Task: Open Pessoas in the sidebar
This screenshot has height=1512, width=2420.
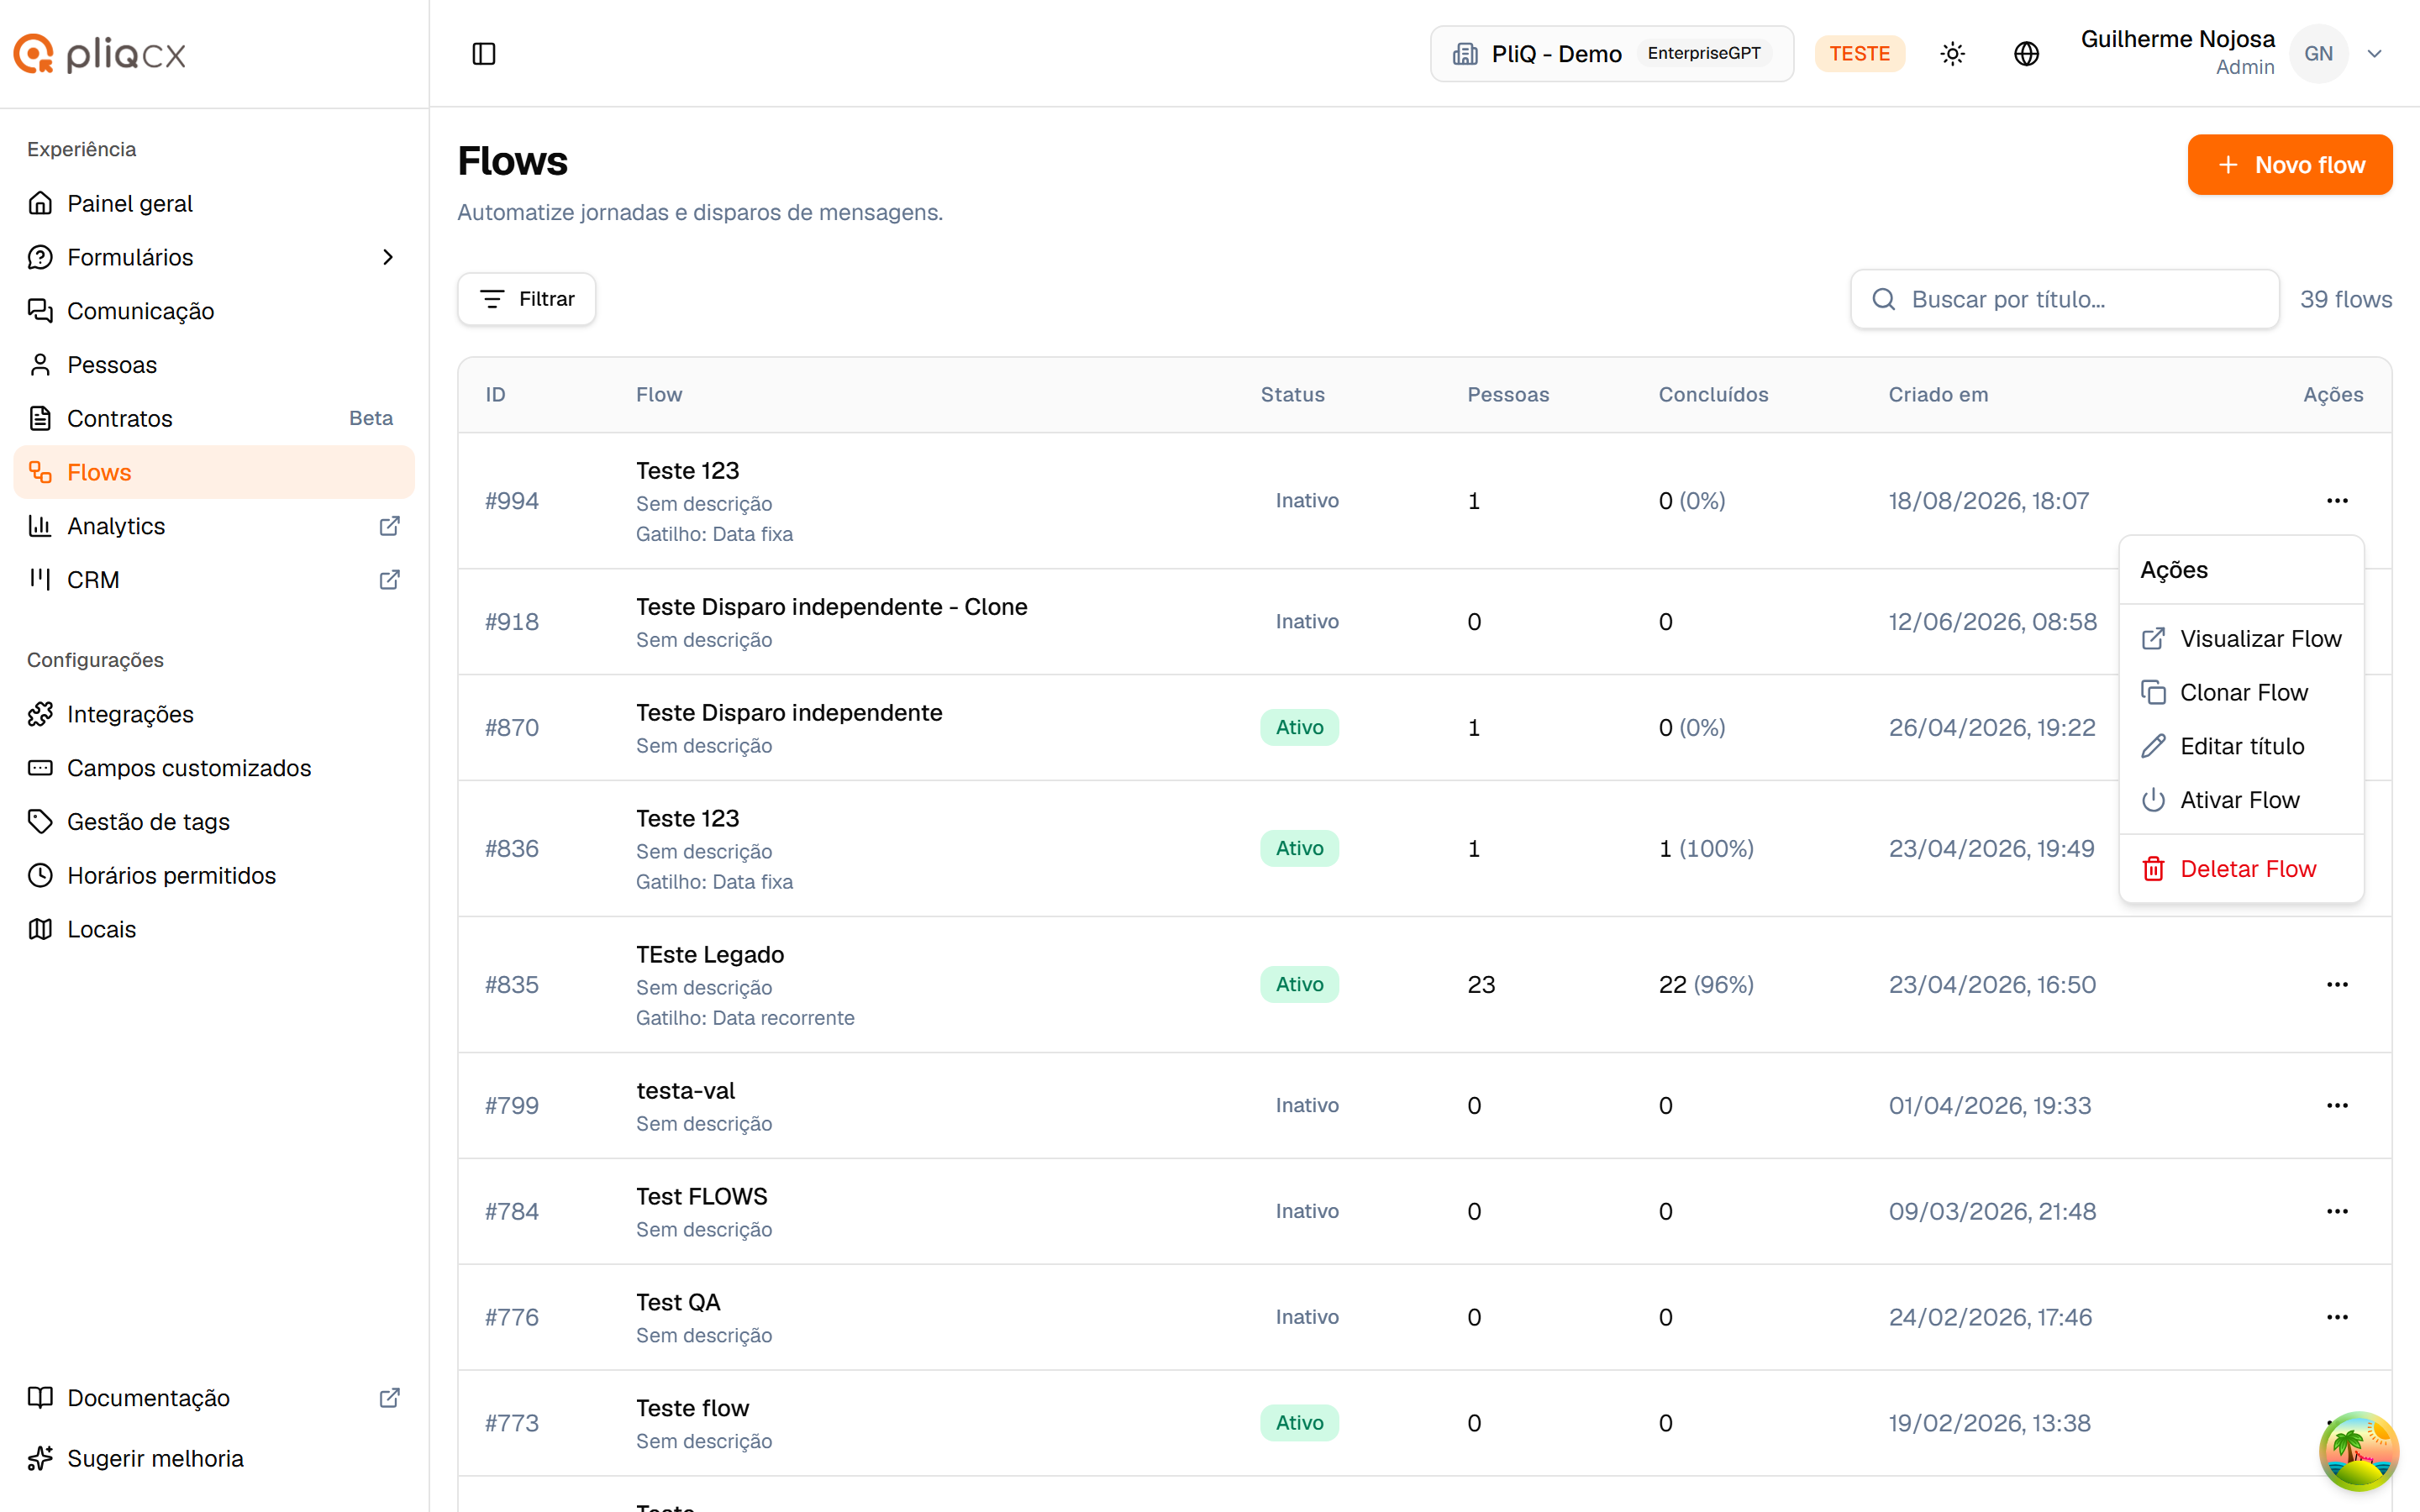Action: (214, 365)
